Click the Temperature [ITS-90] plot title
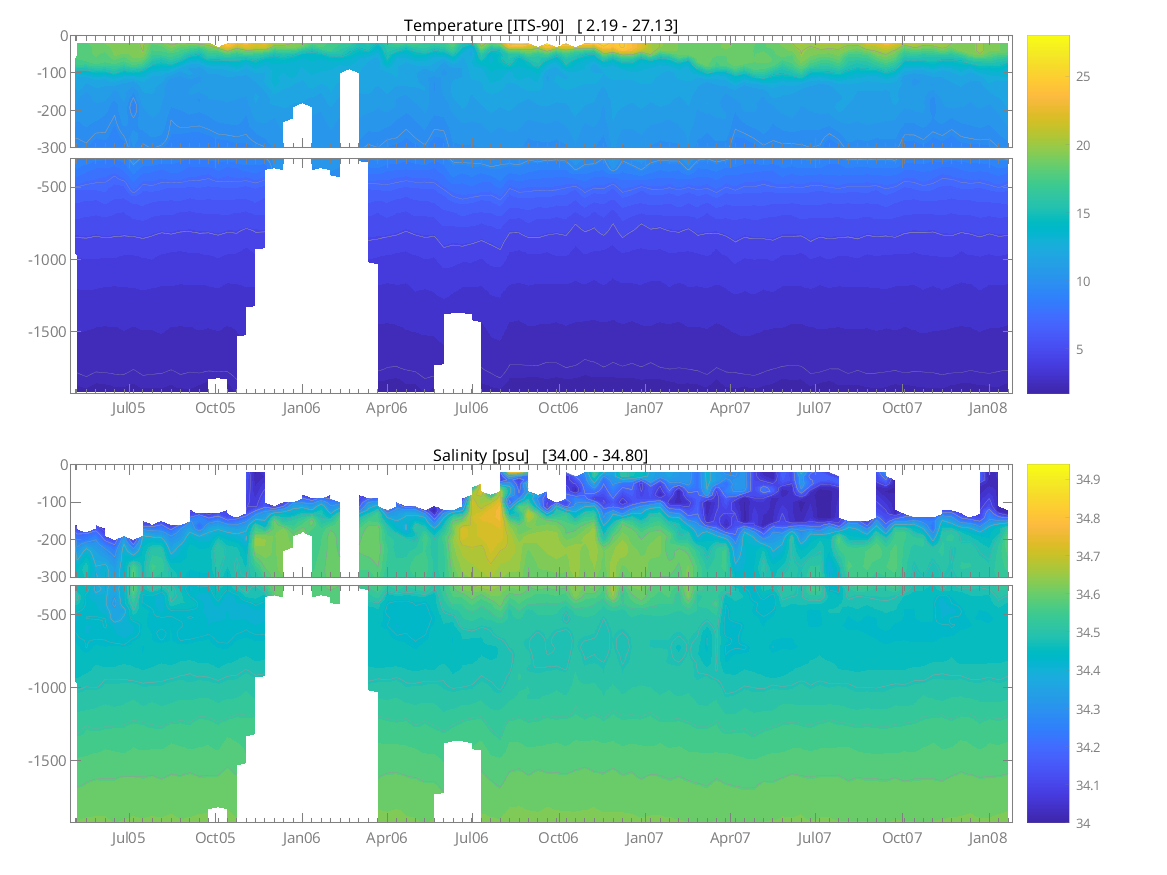Image resolution: width=1167 pixels, height=875 pixels. (541, 25)
